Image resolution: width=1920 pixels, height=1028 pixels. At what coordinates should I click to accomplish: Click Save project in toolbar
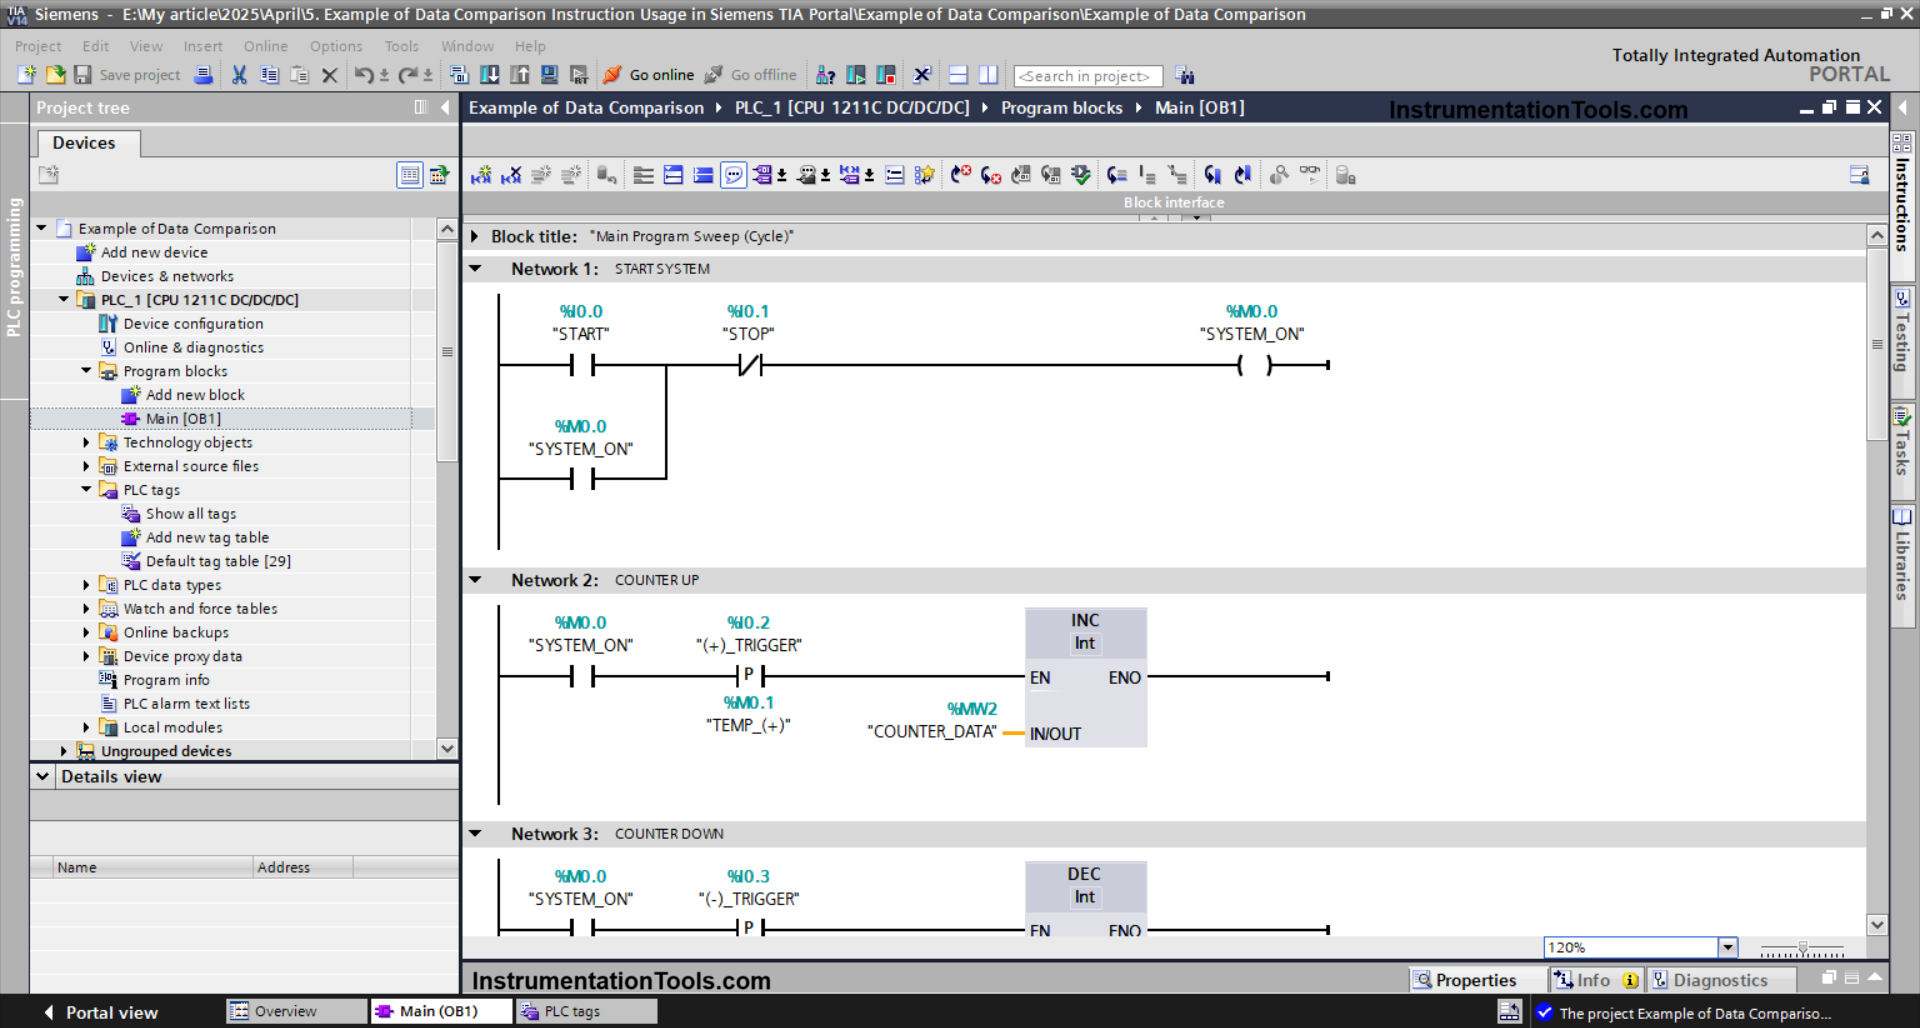click(127, 75)
